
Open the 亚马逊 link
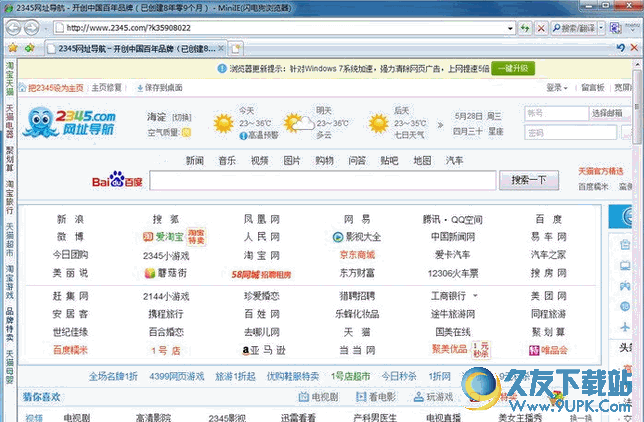coord(264,350)
